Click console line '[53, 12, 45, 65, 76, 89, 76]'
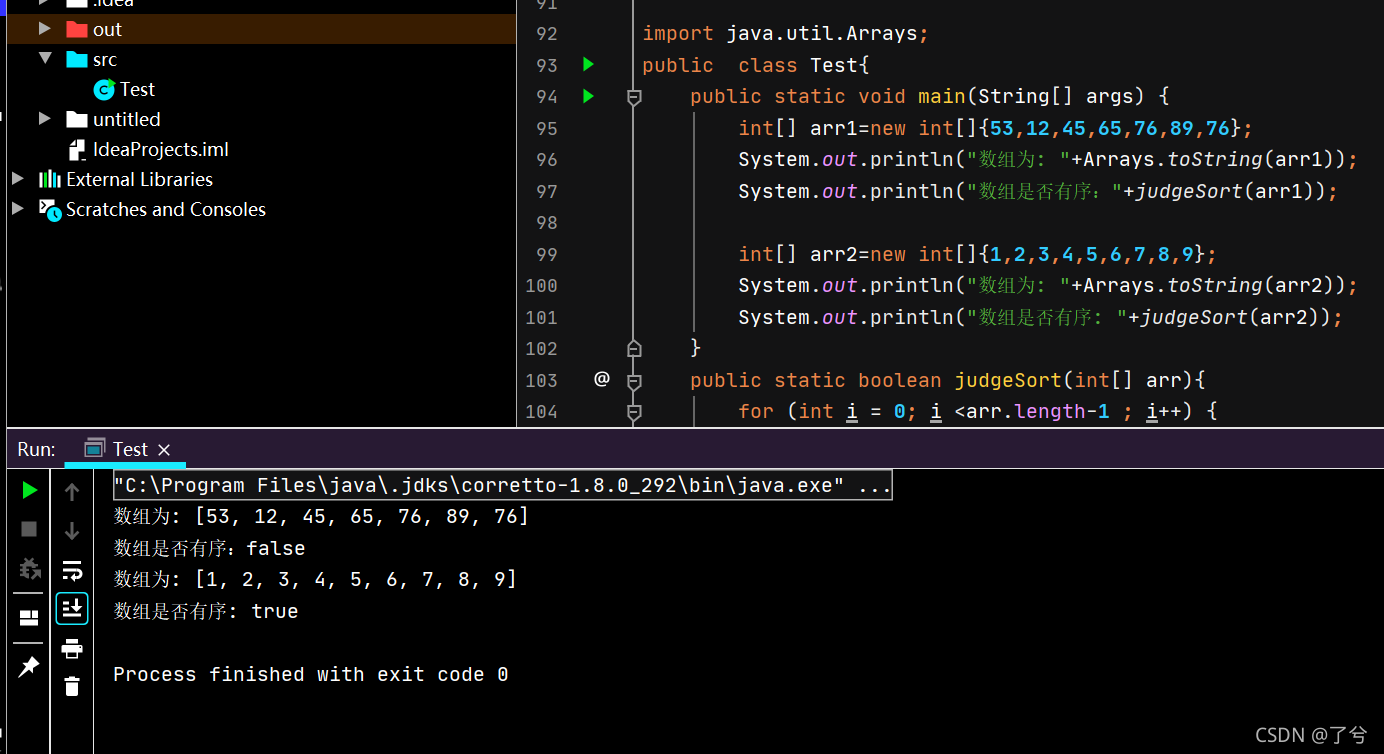The width and height of the screenshot is (1384, 754). 361,517
